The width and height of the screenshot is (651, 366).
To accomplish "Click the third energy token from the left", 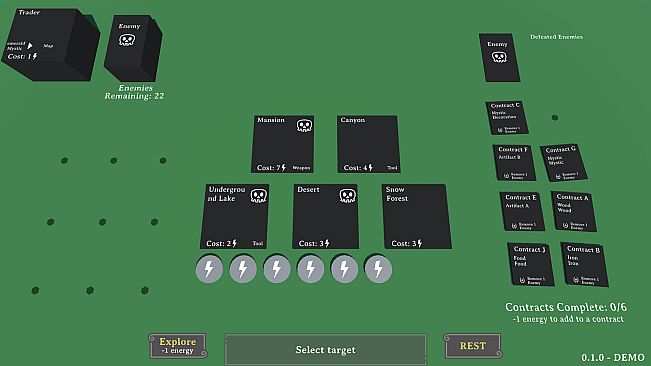I will [277, 269].
